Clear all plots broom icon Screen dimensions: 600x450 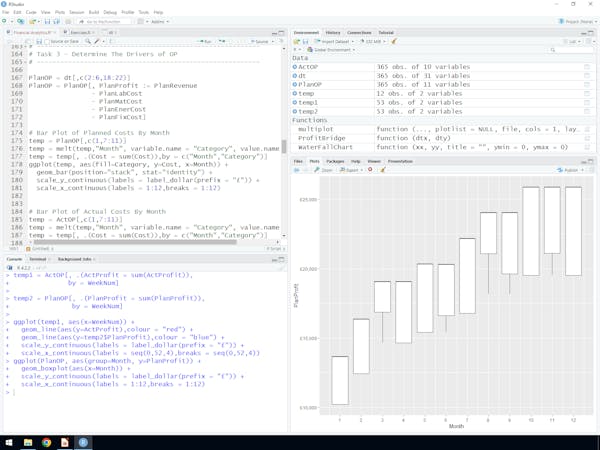(382, 170)
